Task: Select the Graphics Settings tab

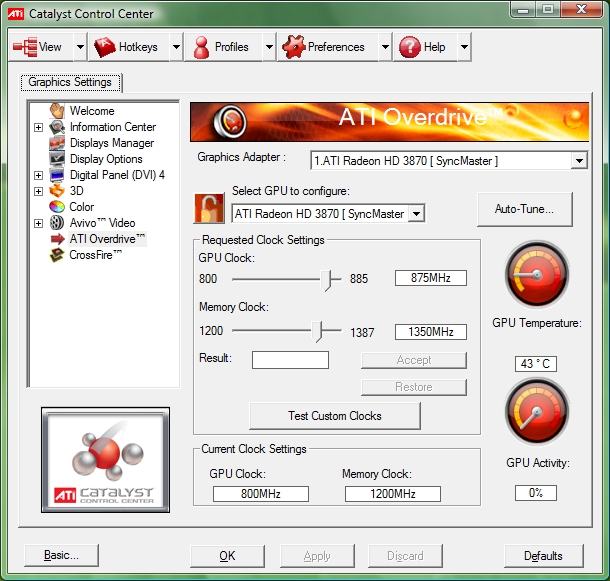Action: click(x=70, y=82)
